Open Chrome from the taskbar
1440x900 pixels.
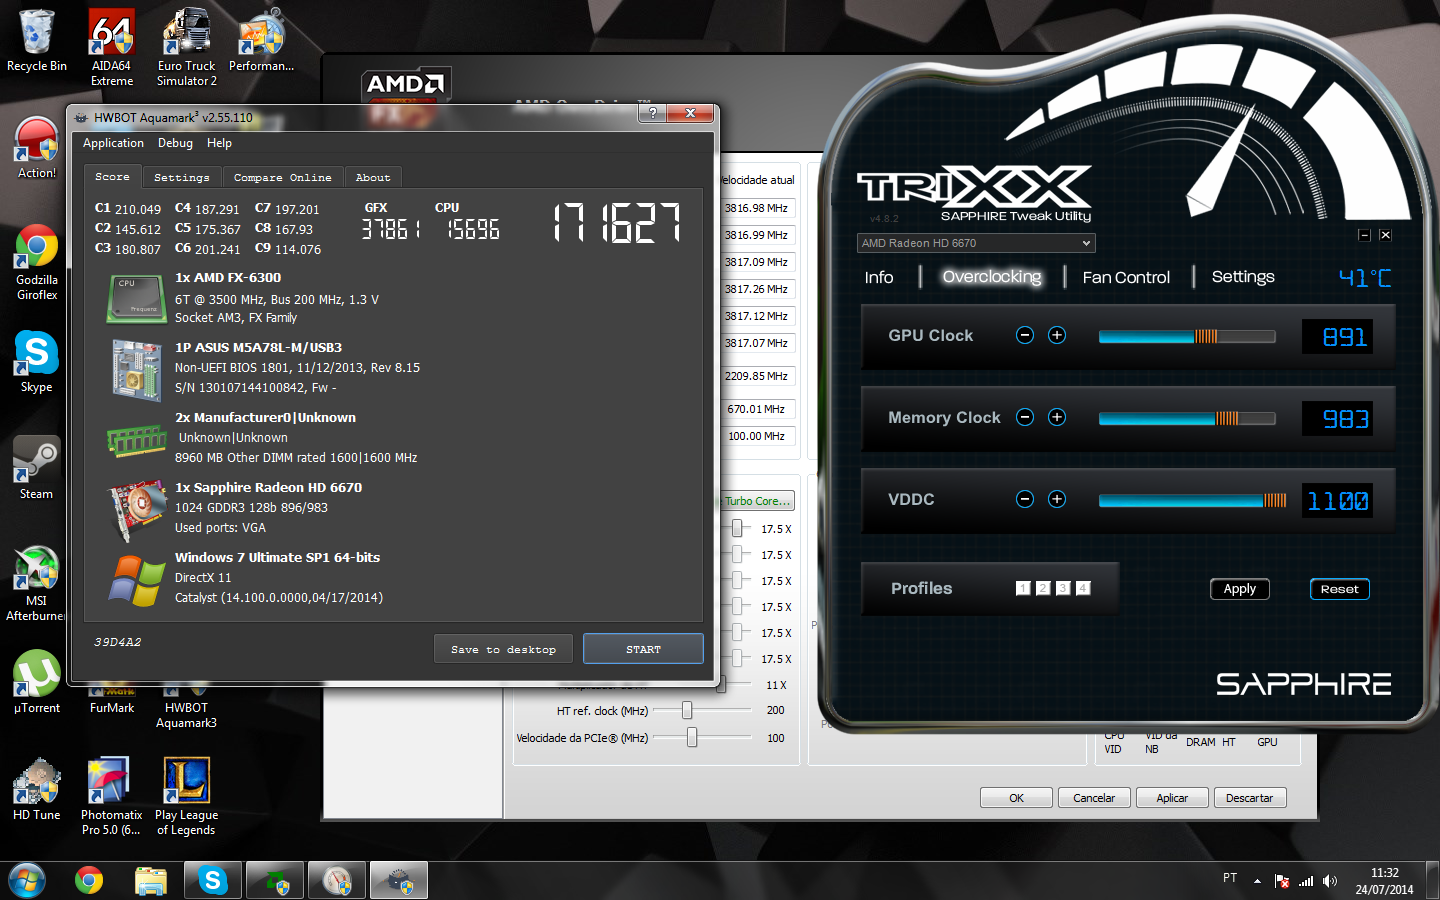point(89,880)
